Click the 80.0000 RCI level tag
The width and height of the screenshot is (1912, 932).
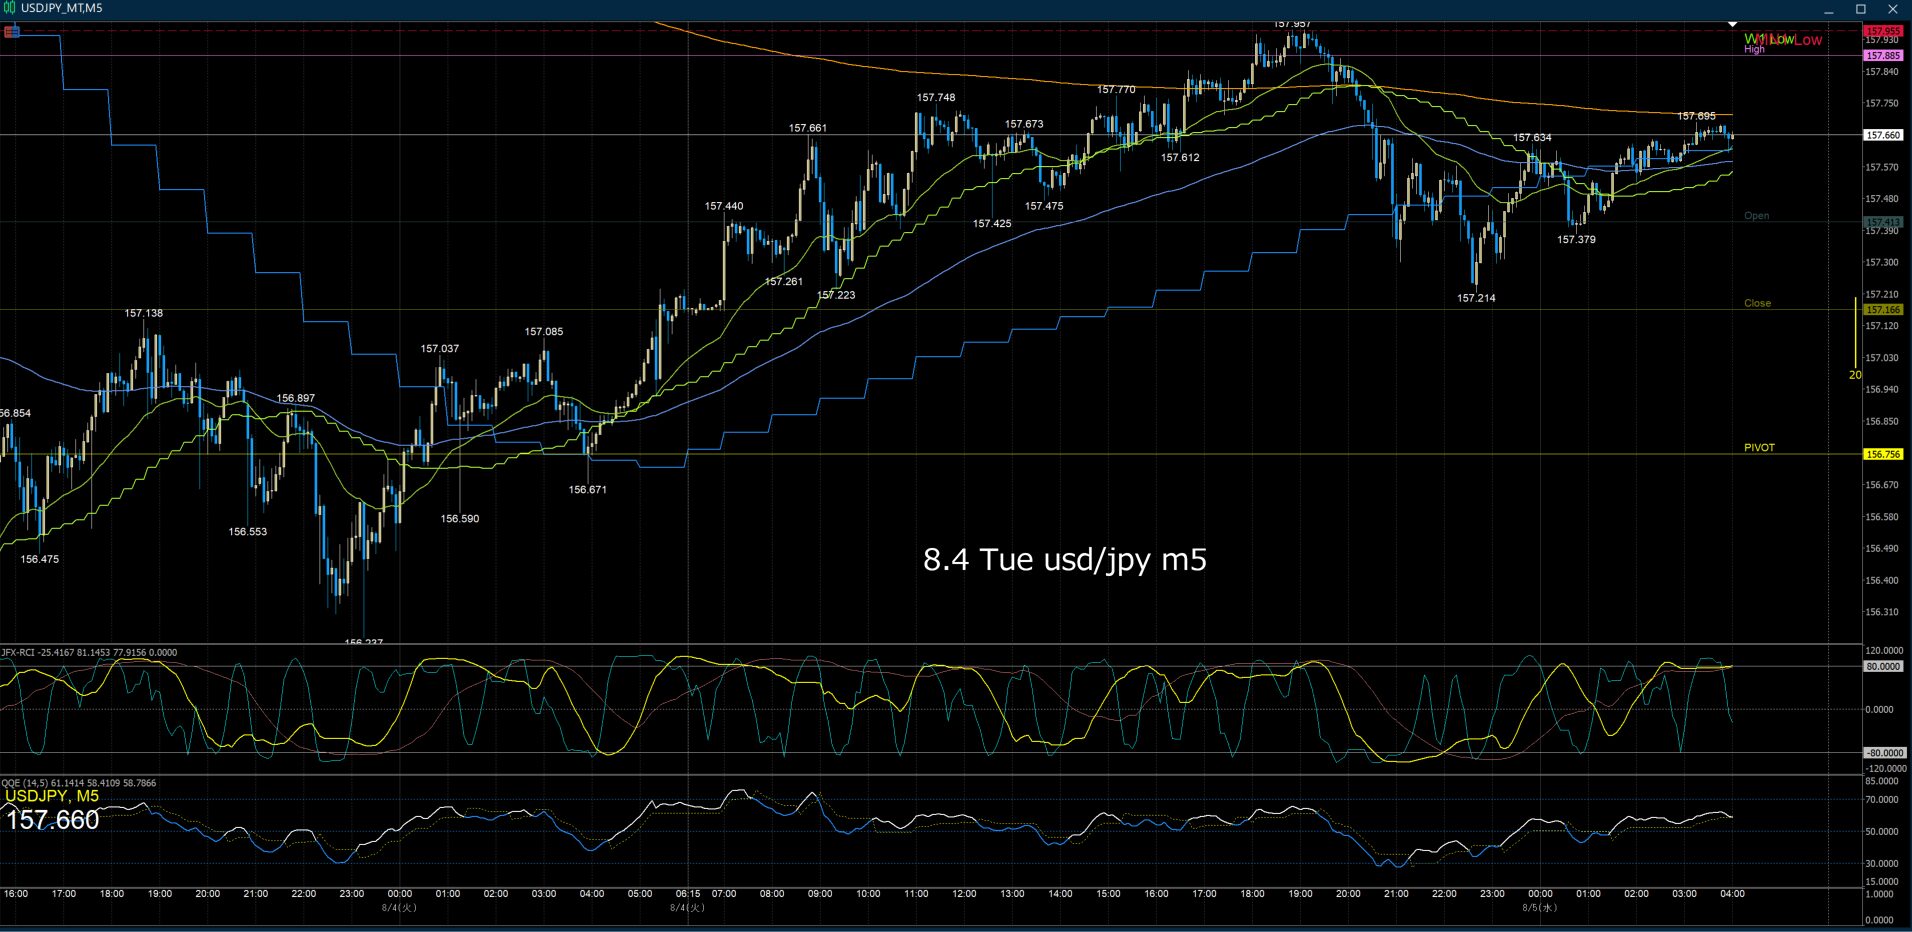click(x=1883, y=666)
